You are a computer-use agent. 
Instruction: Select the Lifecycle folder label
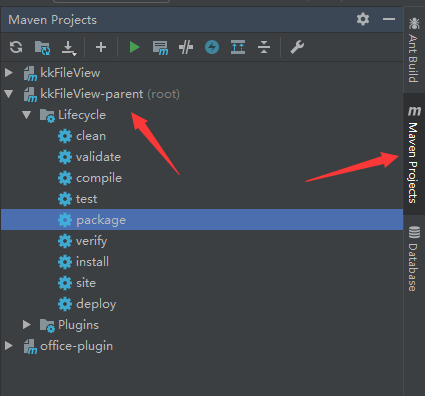82,115
